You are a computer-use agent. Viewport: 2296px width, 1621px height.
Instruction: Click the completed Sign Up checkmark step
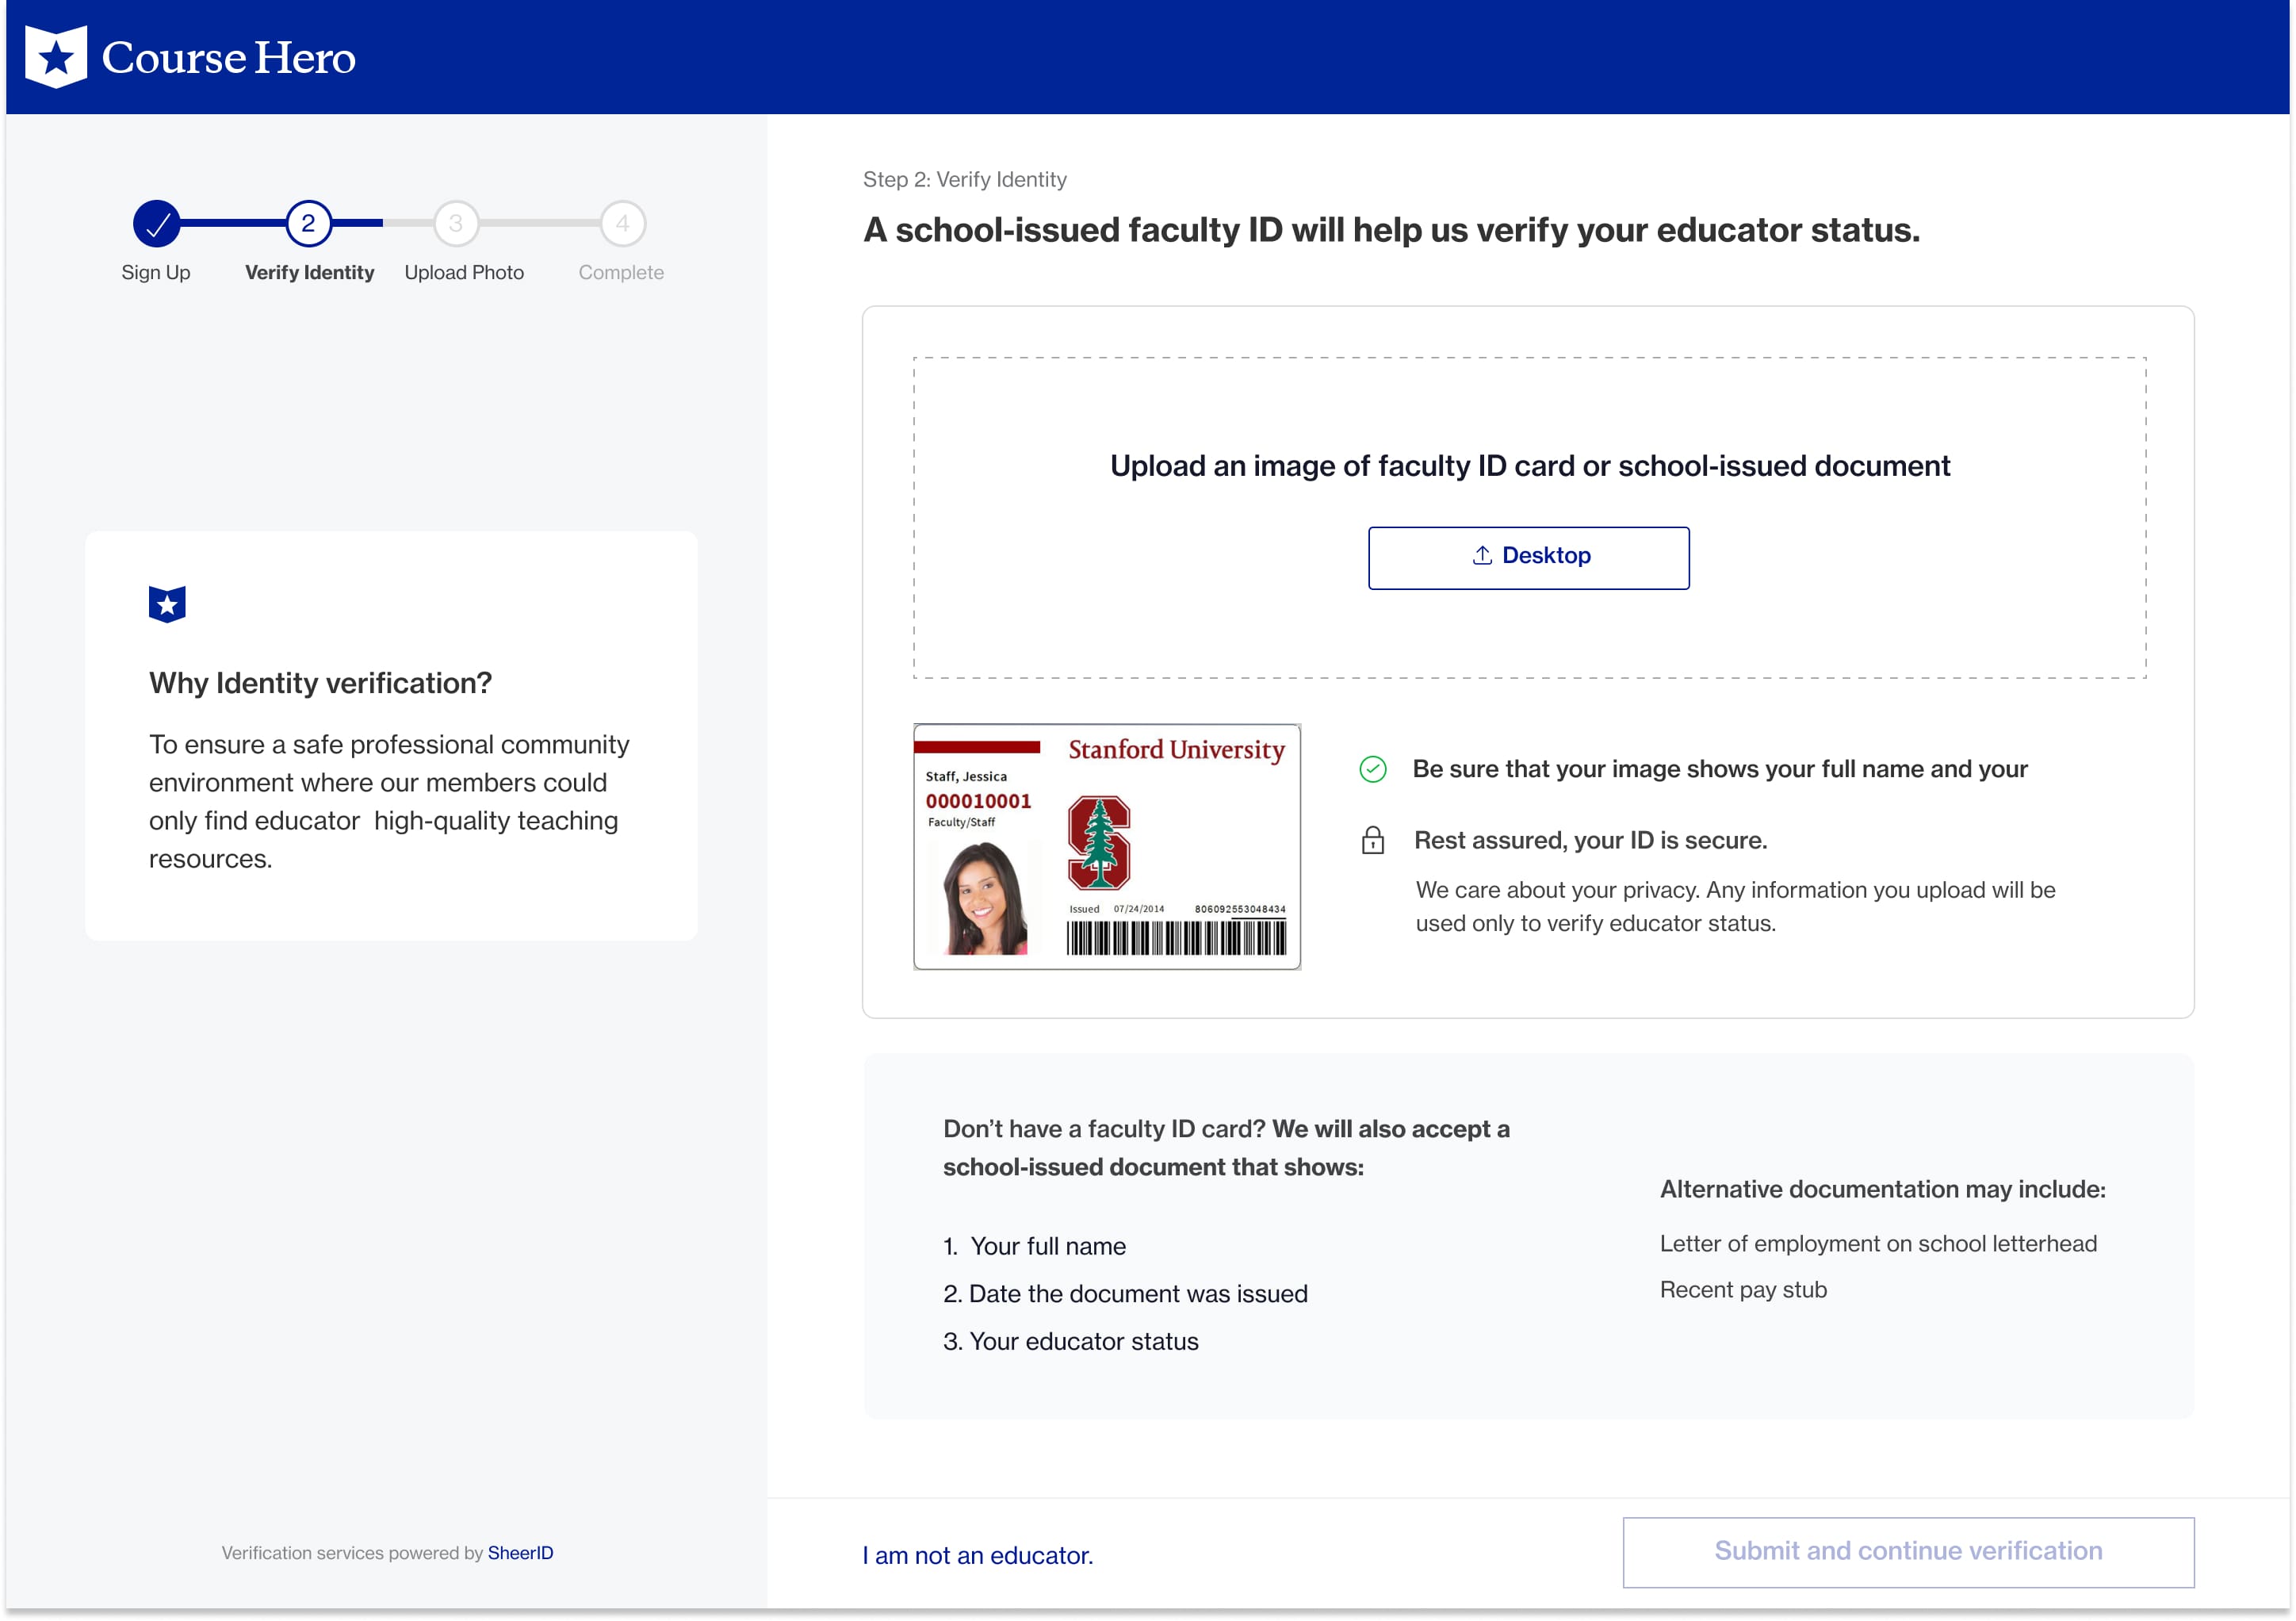pyautogui.click(x=157, y=224)
